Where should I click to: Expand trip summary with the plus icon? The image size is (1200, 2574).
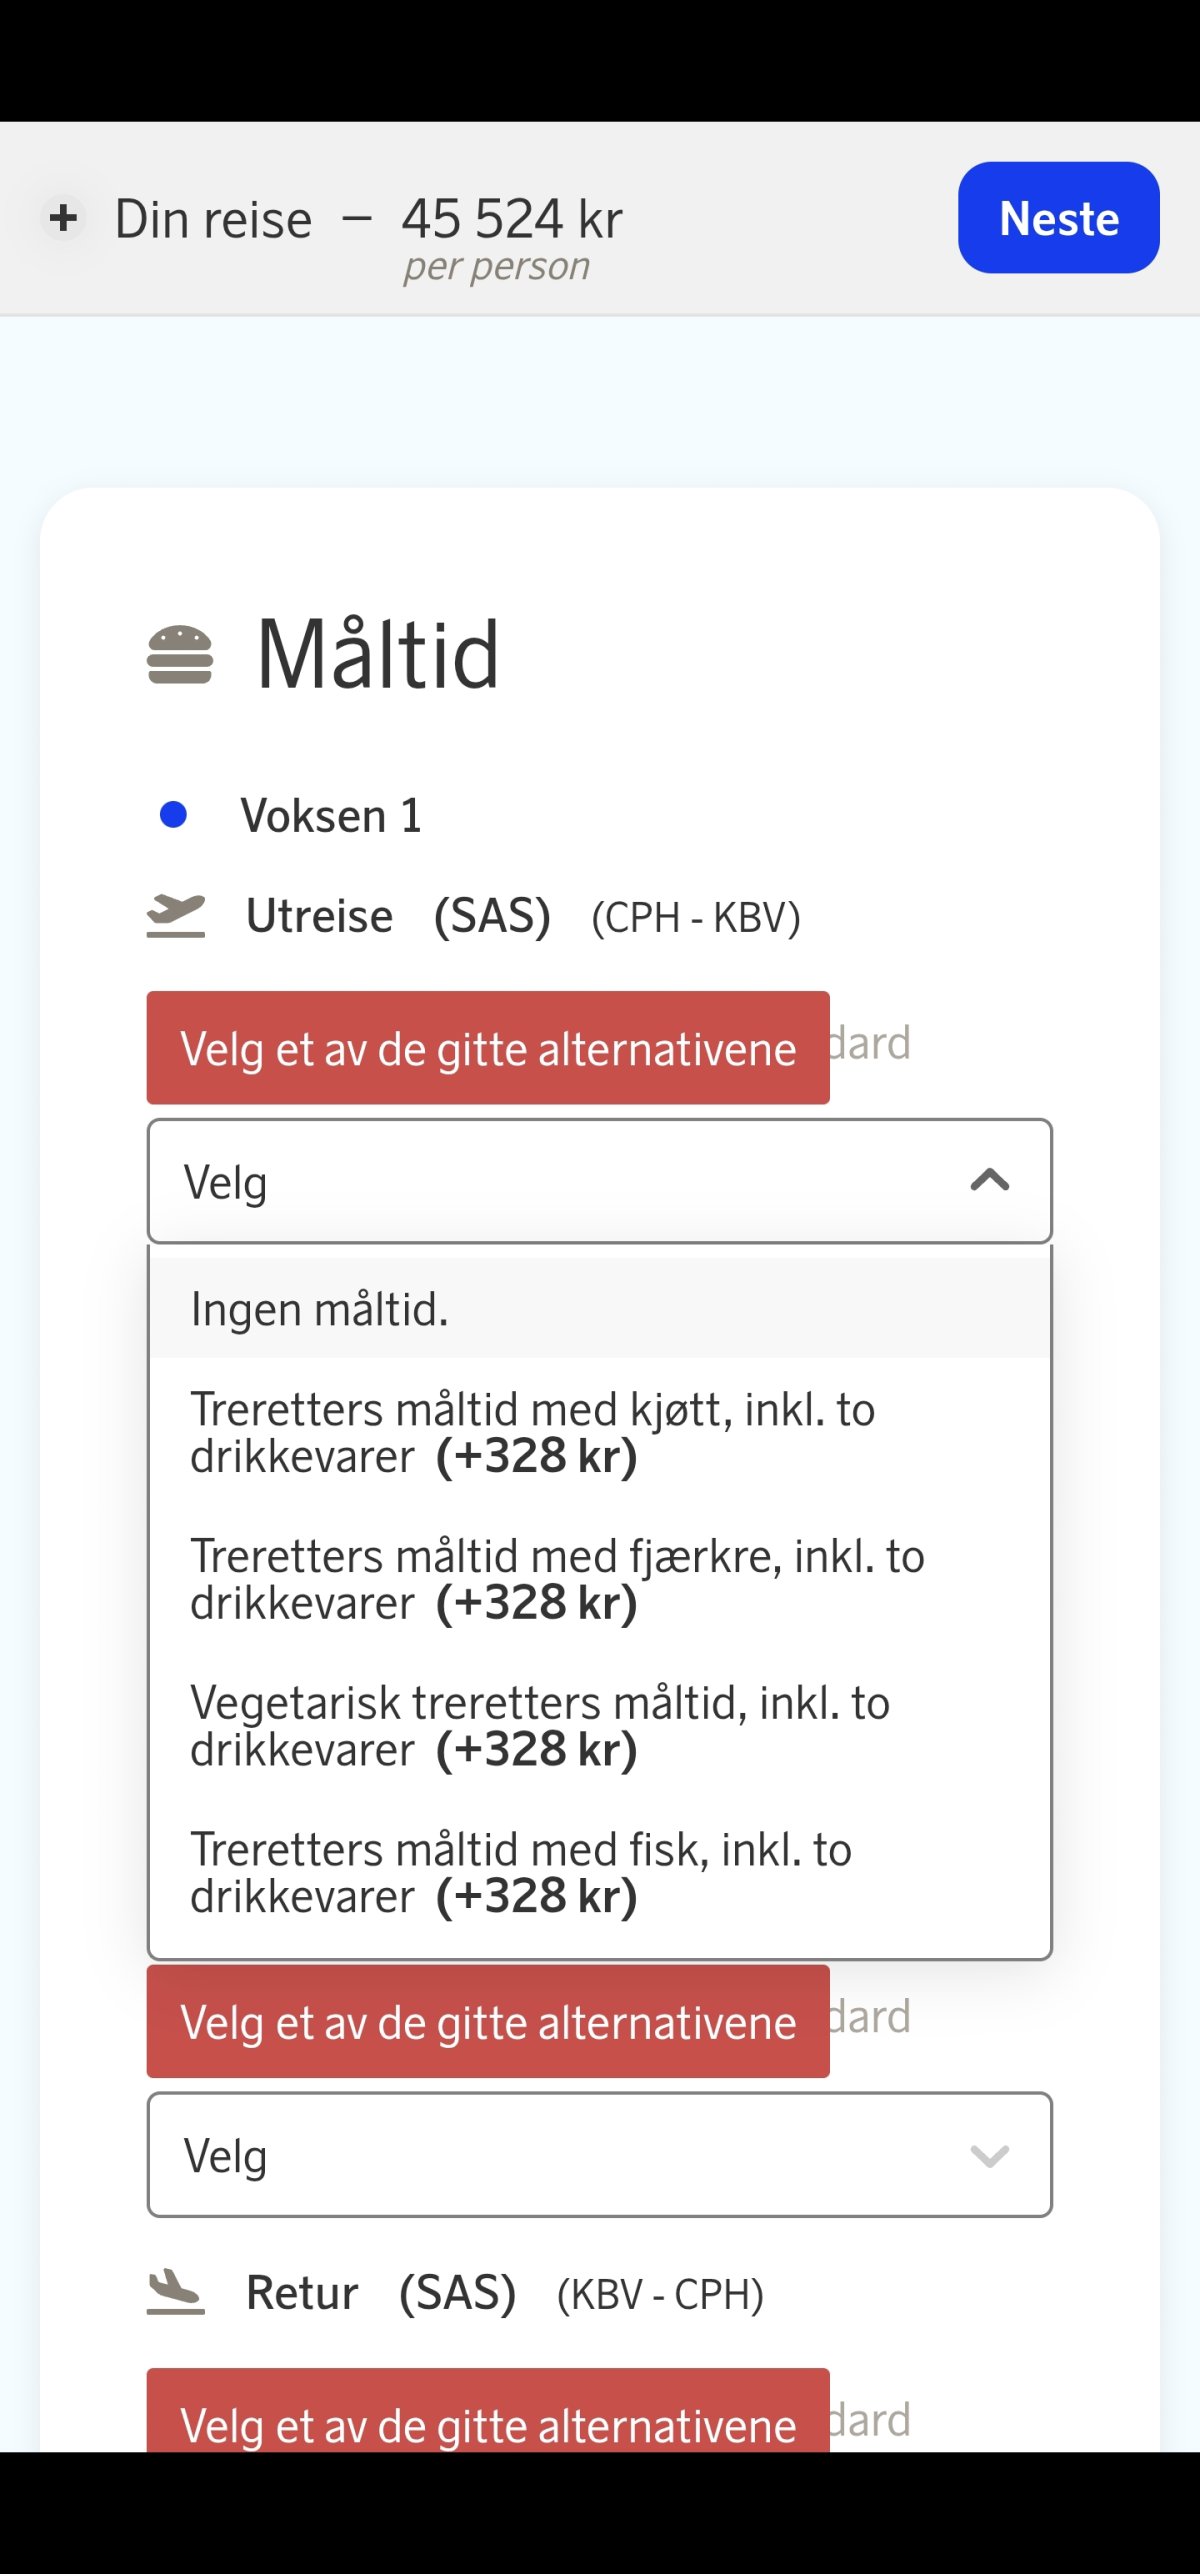(64, 218)
